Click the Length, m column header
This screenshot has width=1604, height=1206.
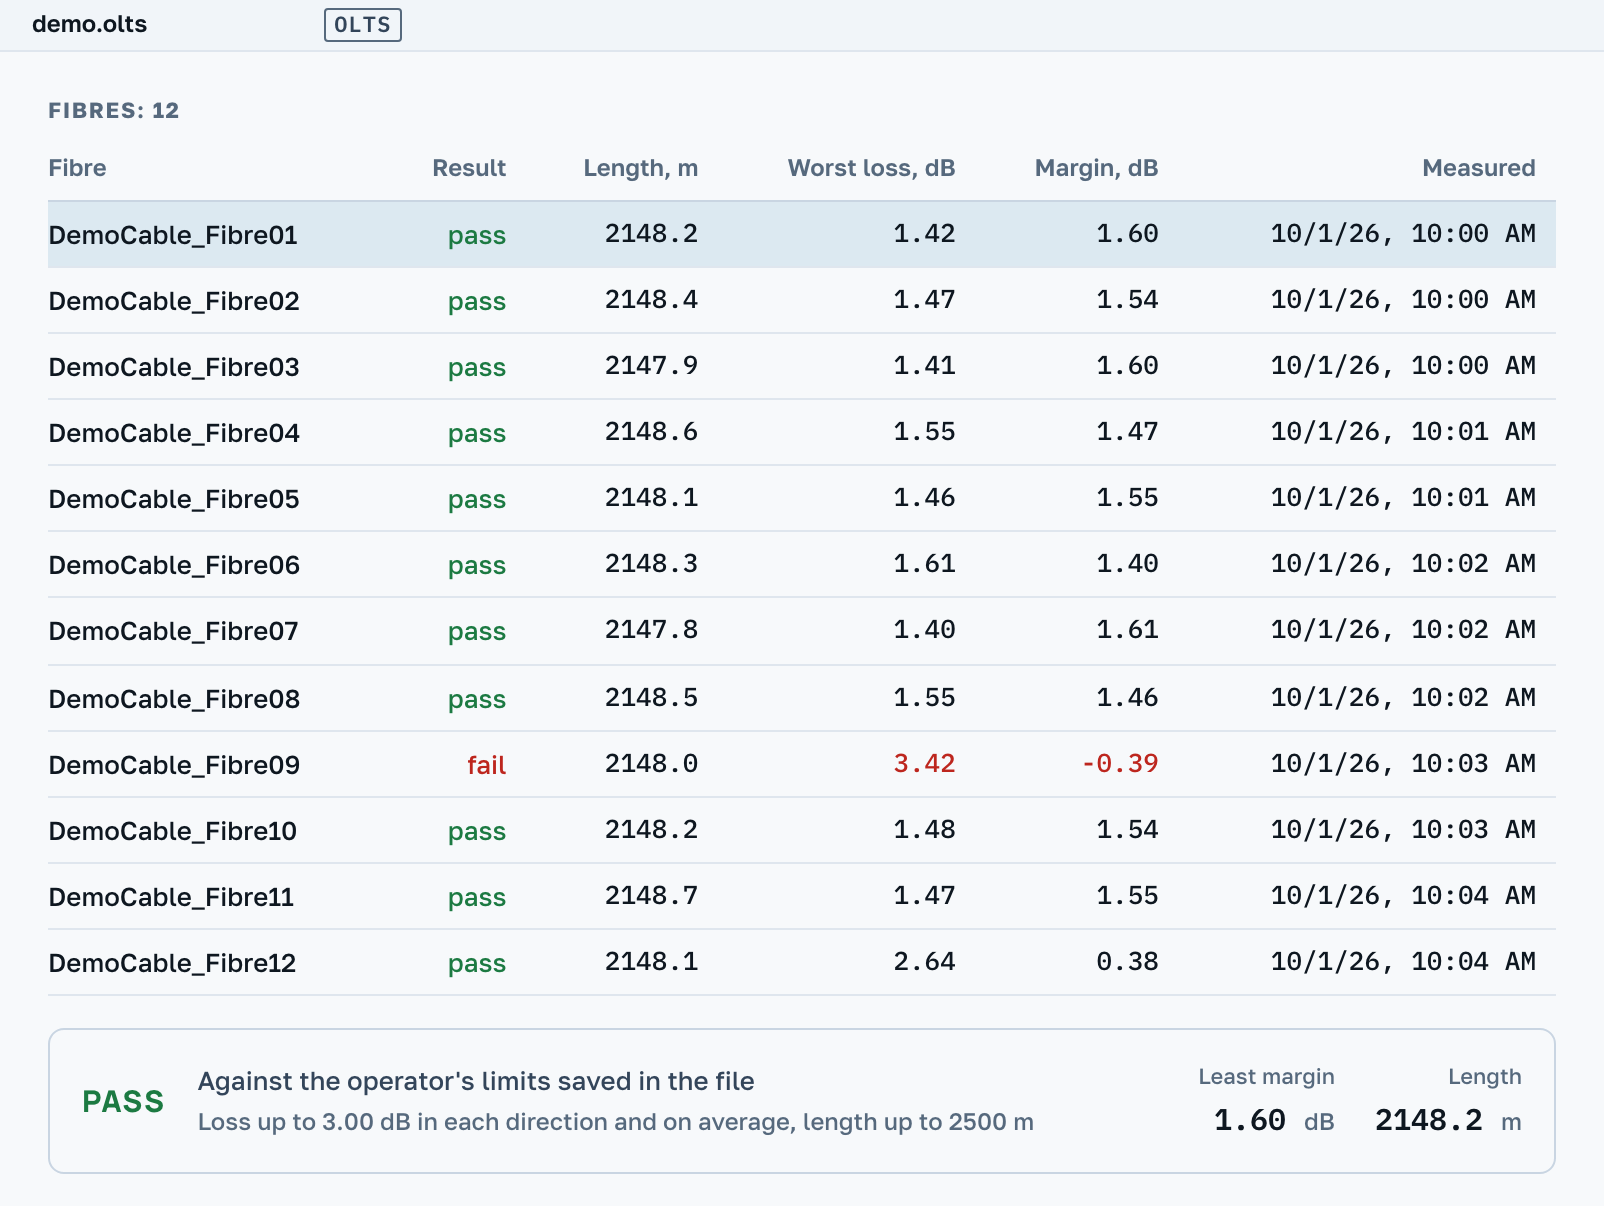click(641, 168)
